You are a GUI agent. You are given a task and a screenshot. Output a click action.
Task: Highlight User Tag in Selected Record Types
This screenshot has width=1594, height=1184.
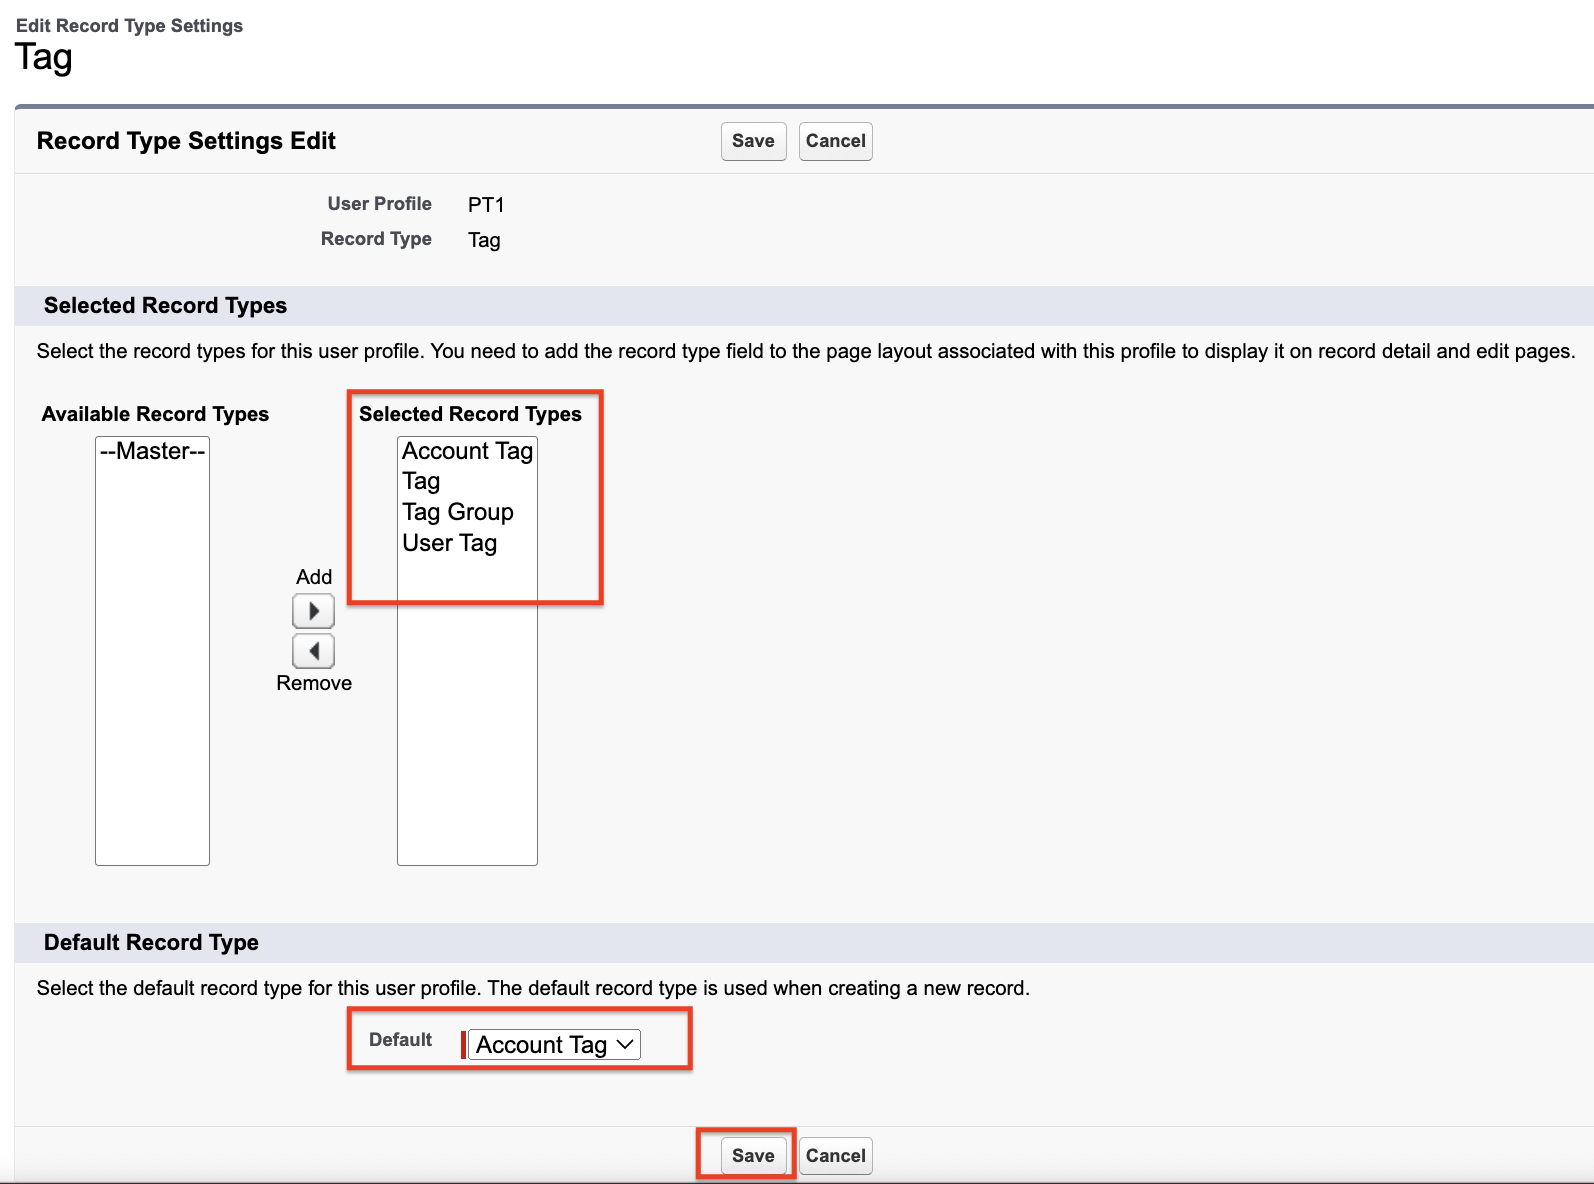click(450, 543)
